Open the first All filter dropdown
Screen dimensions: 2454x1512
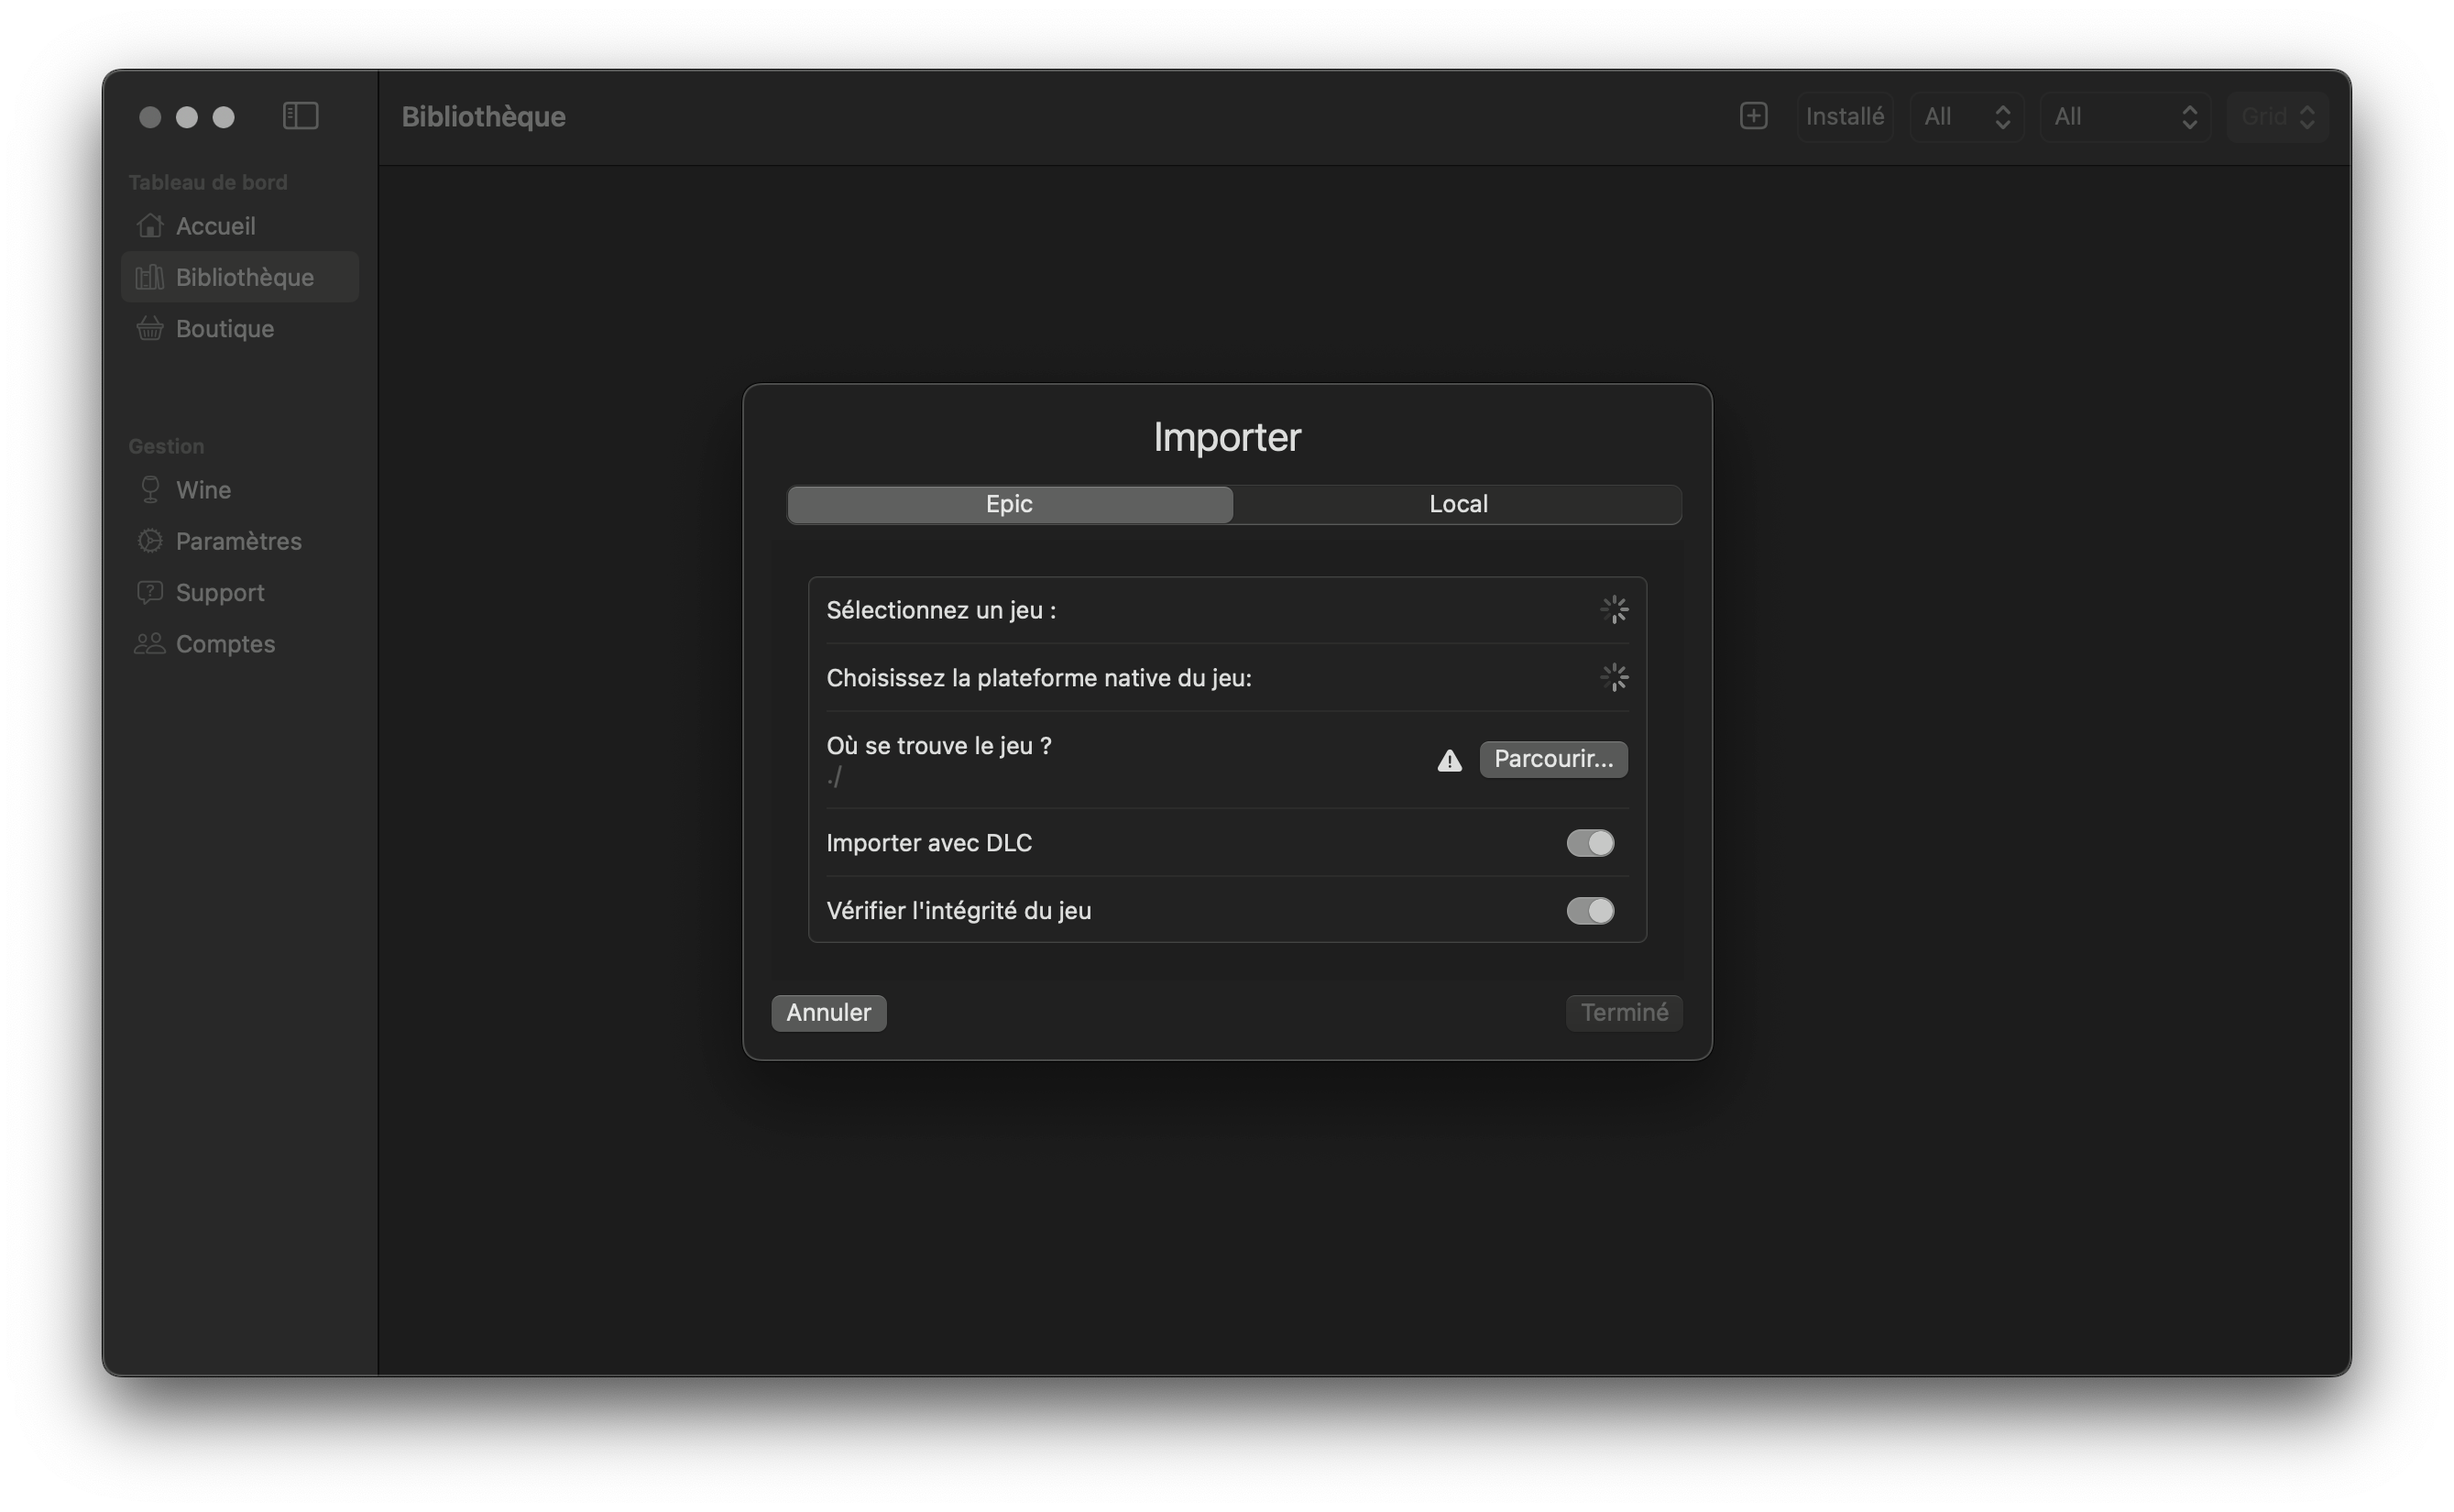[x=1966, y=117]
